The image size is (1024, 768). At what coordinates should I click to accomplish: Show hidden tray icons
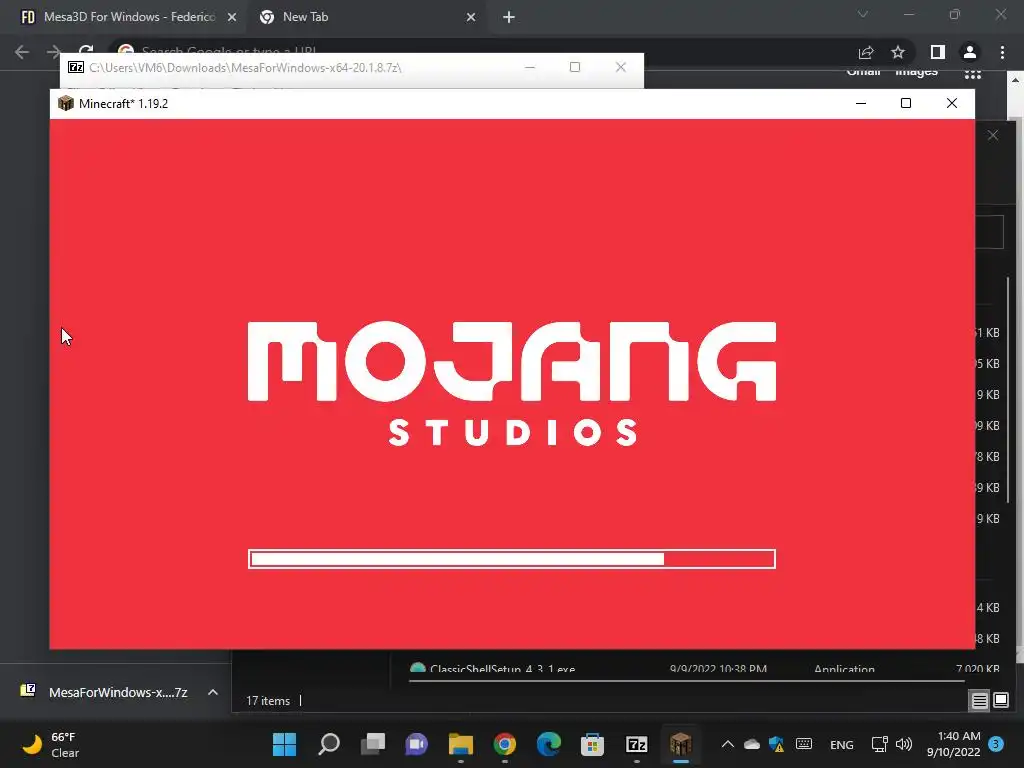point(728,744)
